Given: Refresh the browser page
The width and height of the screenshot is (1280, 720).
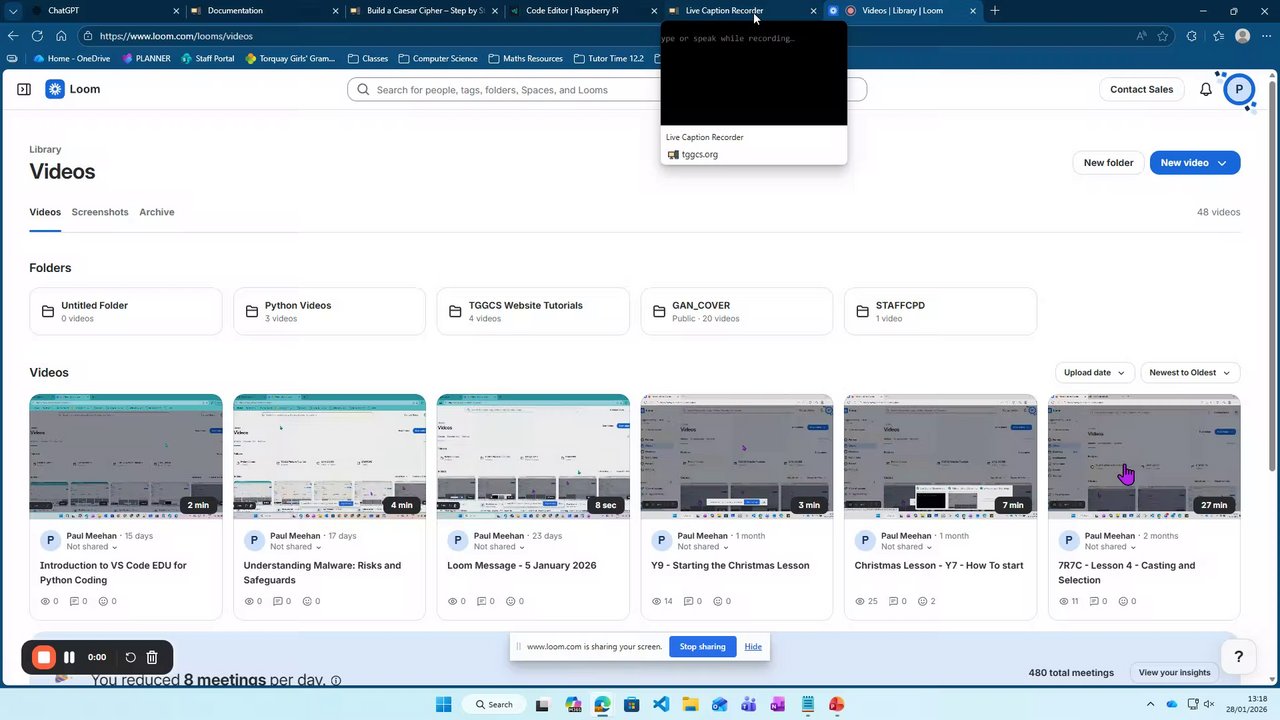Looking at the screenshot, I should click(37, 36).
